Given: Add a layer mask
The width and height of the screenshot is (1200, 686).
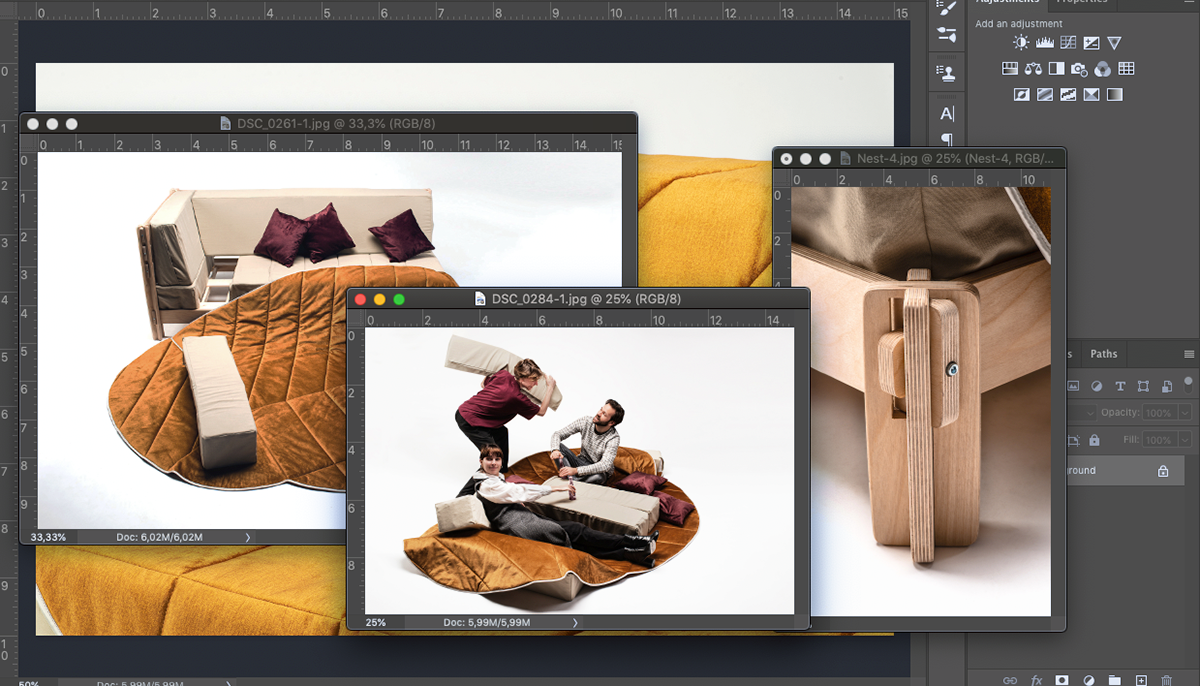Looking at the screenshot, I should coord(1062,680).
